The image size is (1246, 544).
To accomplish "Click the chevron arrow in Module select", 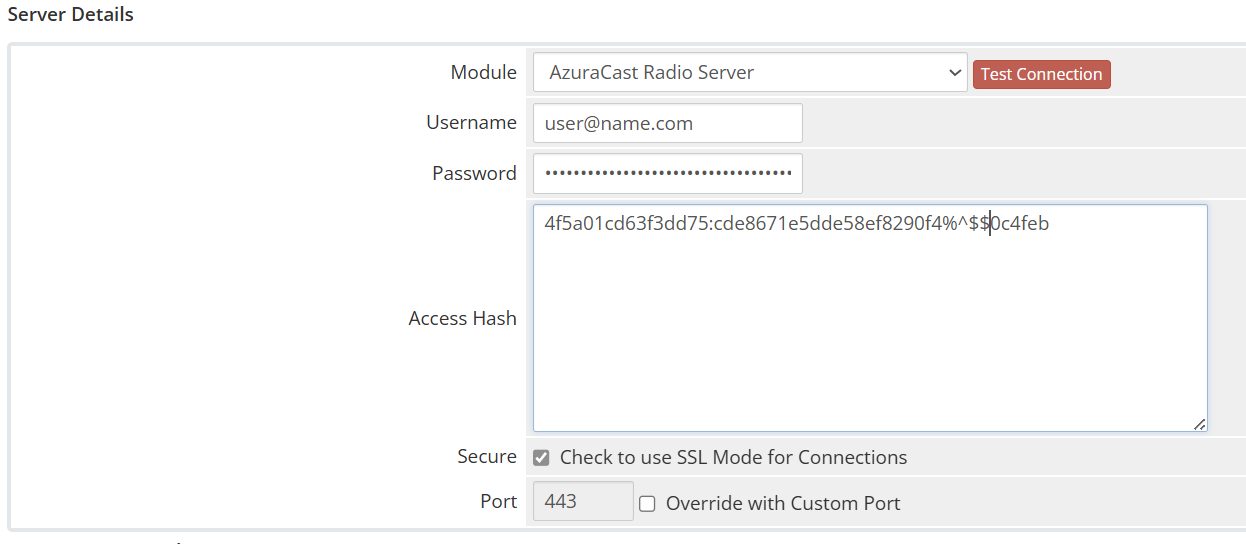I will pyautogui.click(x=953, y=73).
